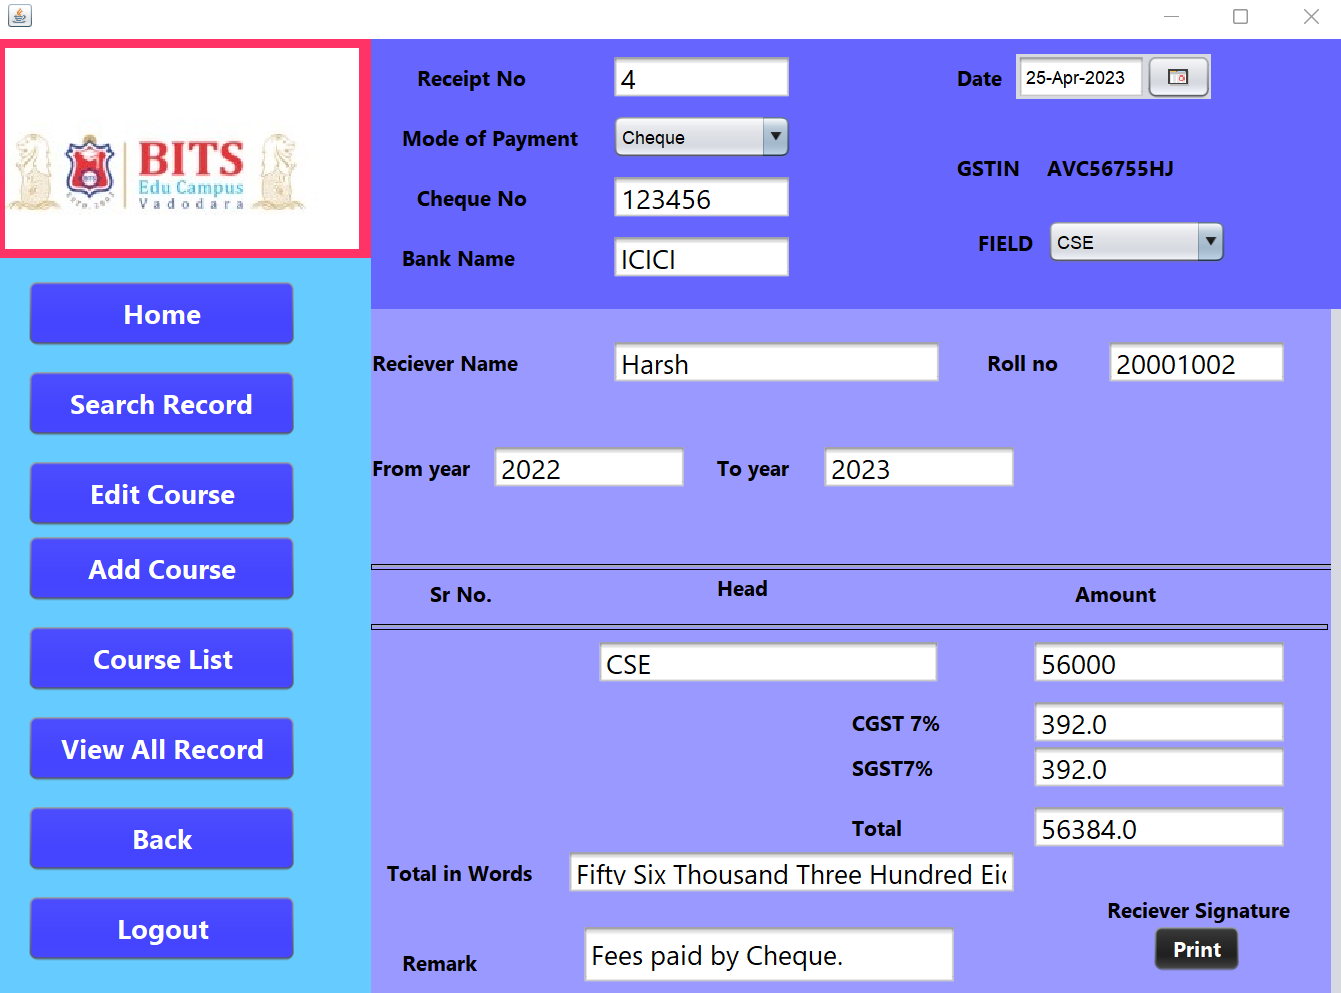Open the date picker calendar icon
This screenshot has width=1341, height=993.
click(x=1178, y=76)
